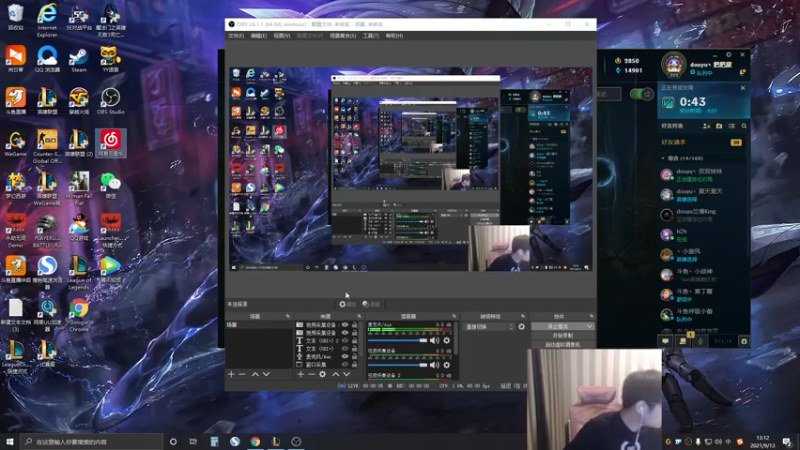Click add friend icon in League friends list
This screenshot has width=800, height=450.
[x=707, y=126]
